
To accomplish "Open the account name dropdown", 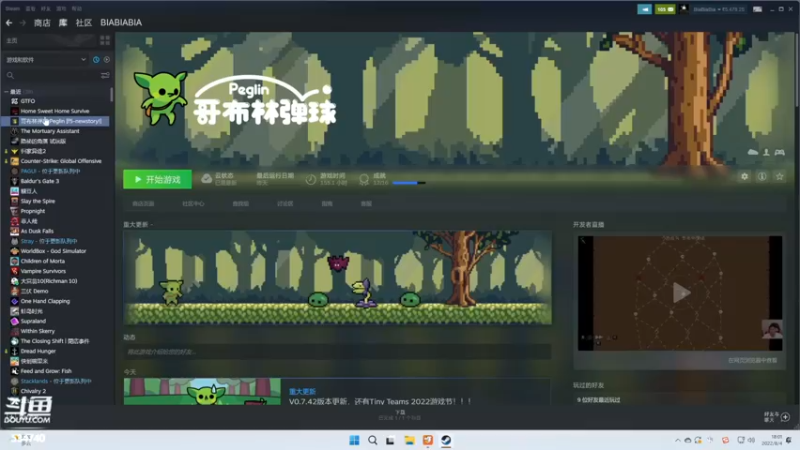I will pos(718,9).
